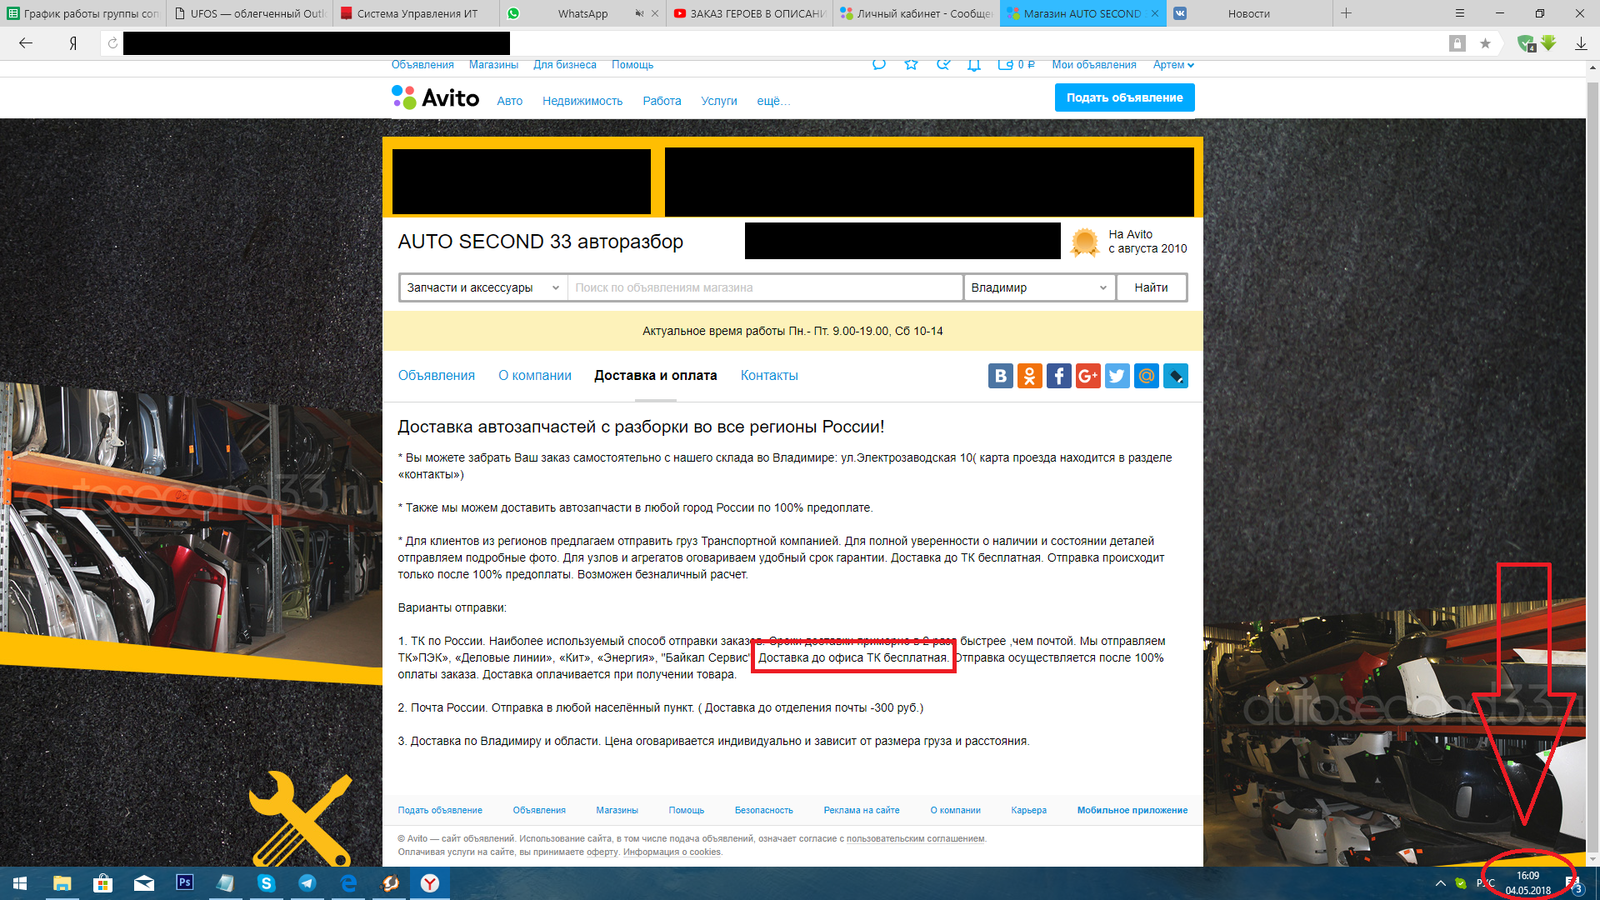Switch to the UFOS browser tab
Viewport: 1600px width, 900px height.
pyautogui.click(x=250, y=13)
